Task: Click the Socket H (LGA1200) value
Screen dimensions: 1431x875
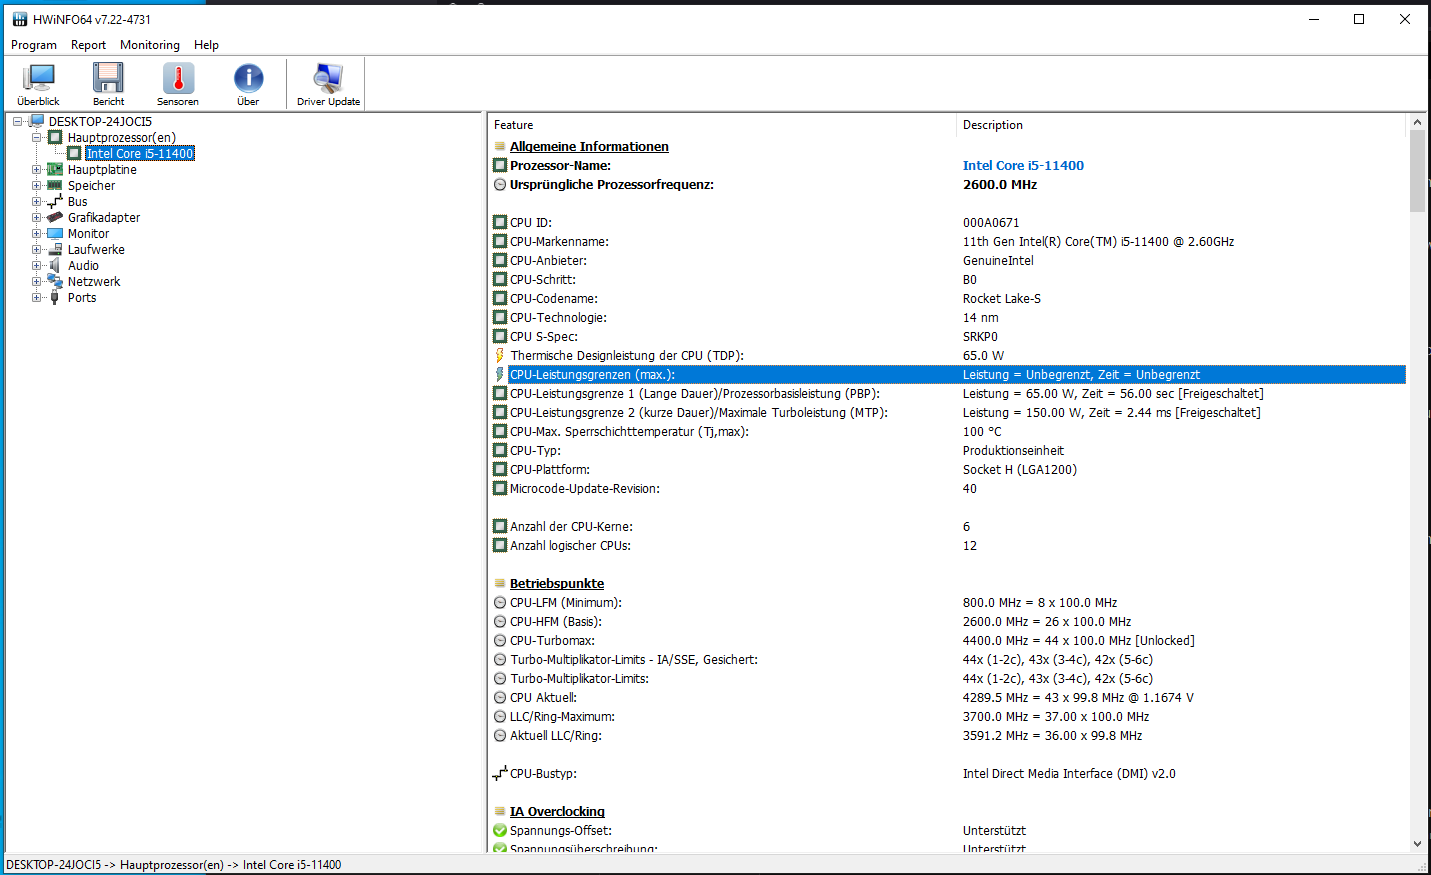Action: coord(1020,469)
